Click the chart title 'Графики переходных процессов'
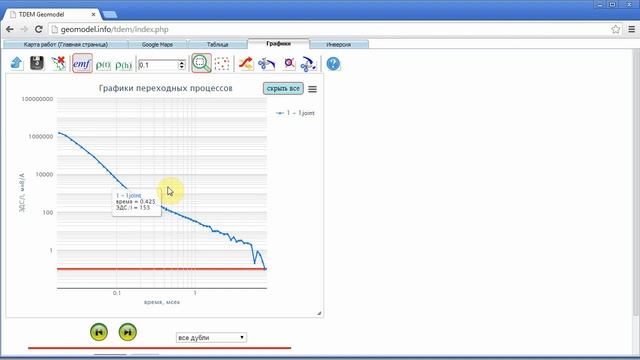 pos(166,88)
